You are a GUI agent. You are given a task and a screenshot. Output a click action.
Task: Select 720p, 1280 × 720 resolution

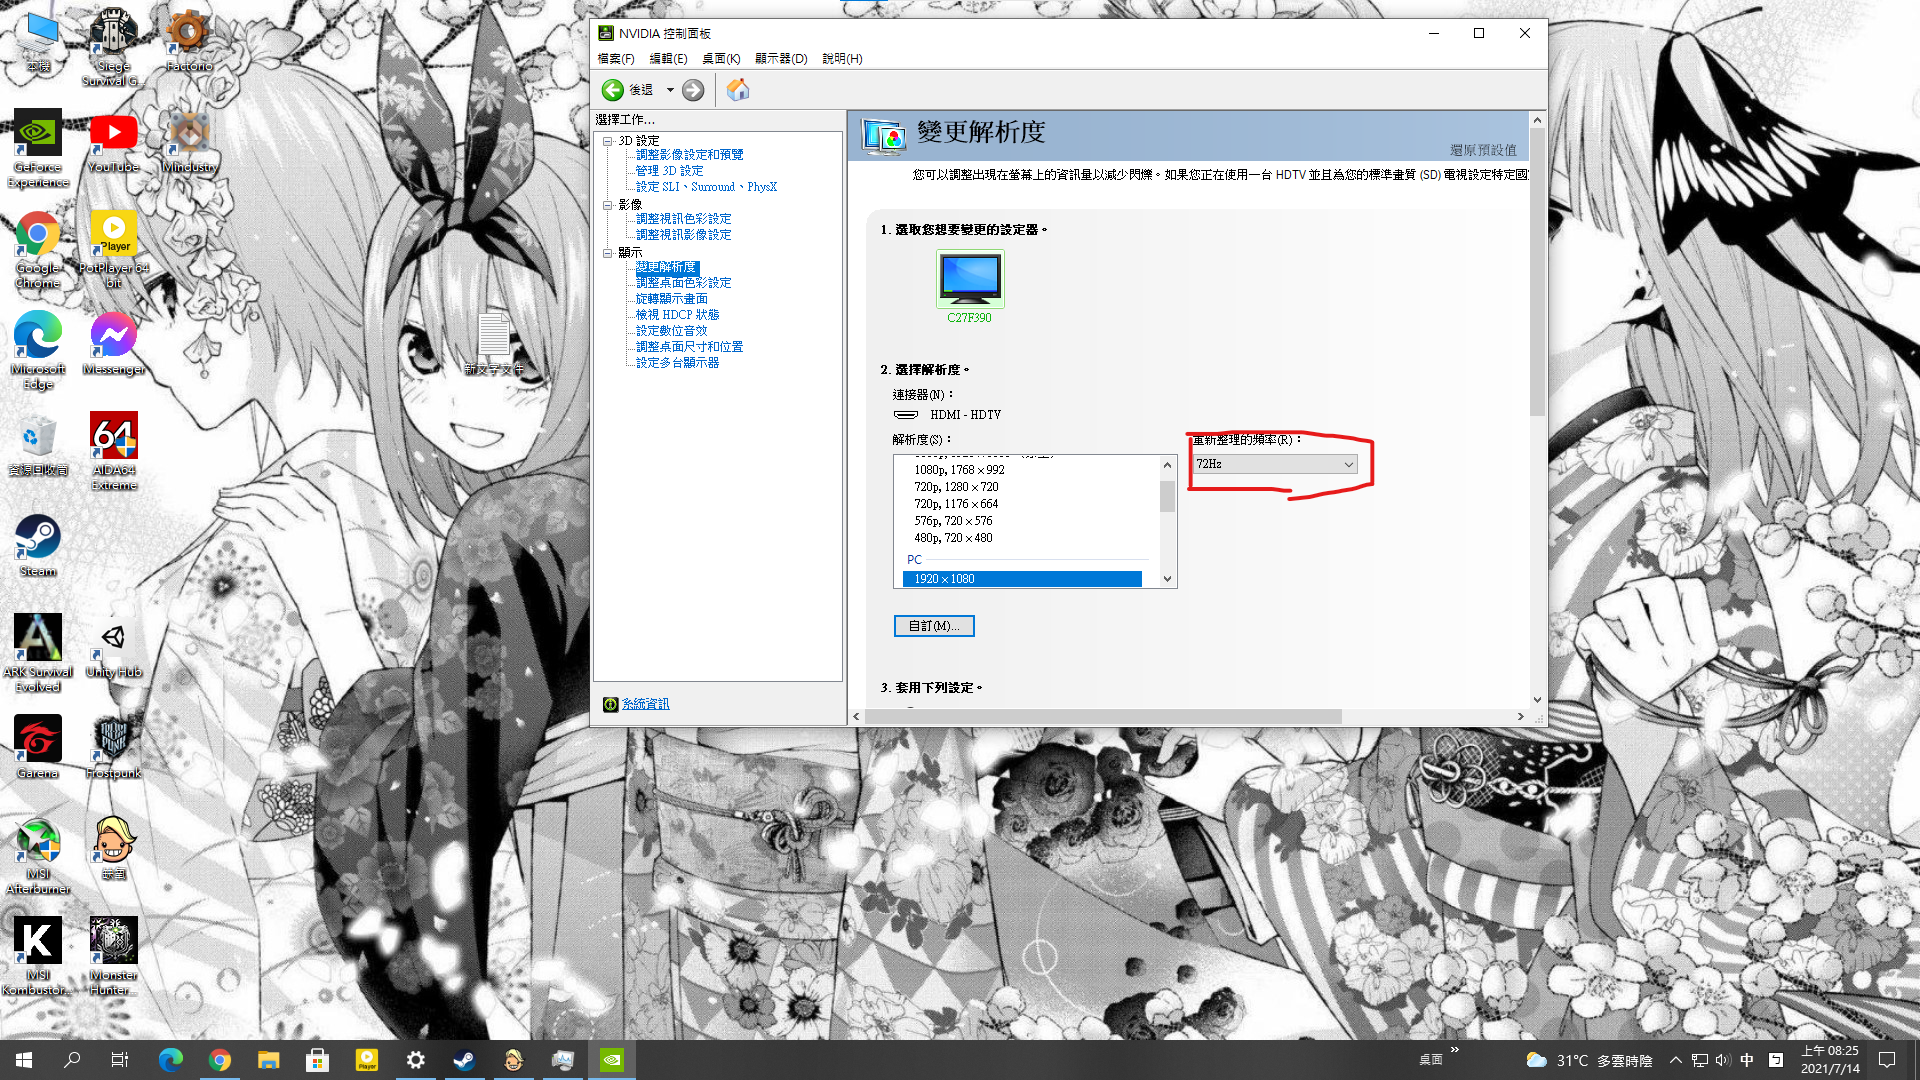tap(956, 487)
